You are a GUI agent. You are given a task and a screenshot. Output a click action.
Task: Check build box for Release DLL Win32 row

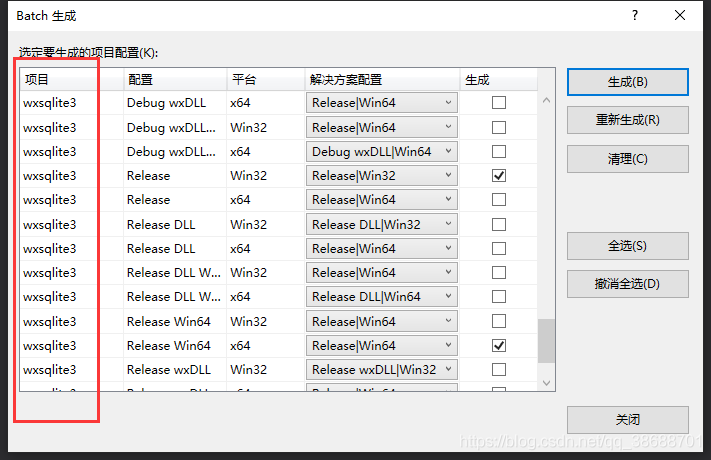pos(499,225)
